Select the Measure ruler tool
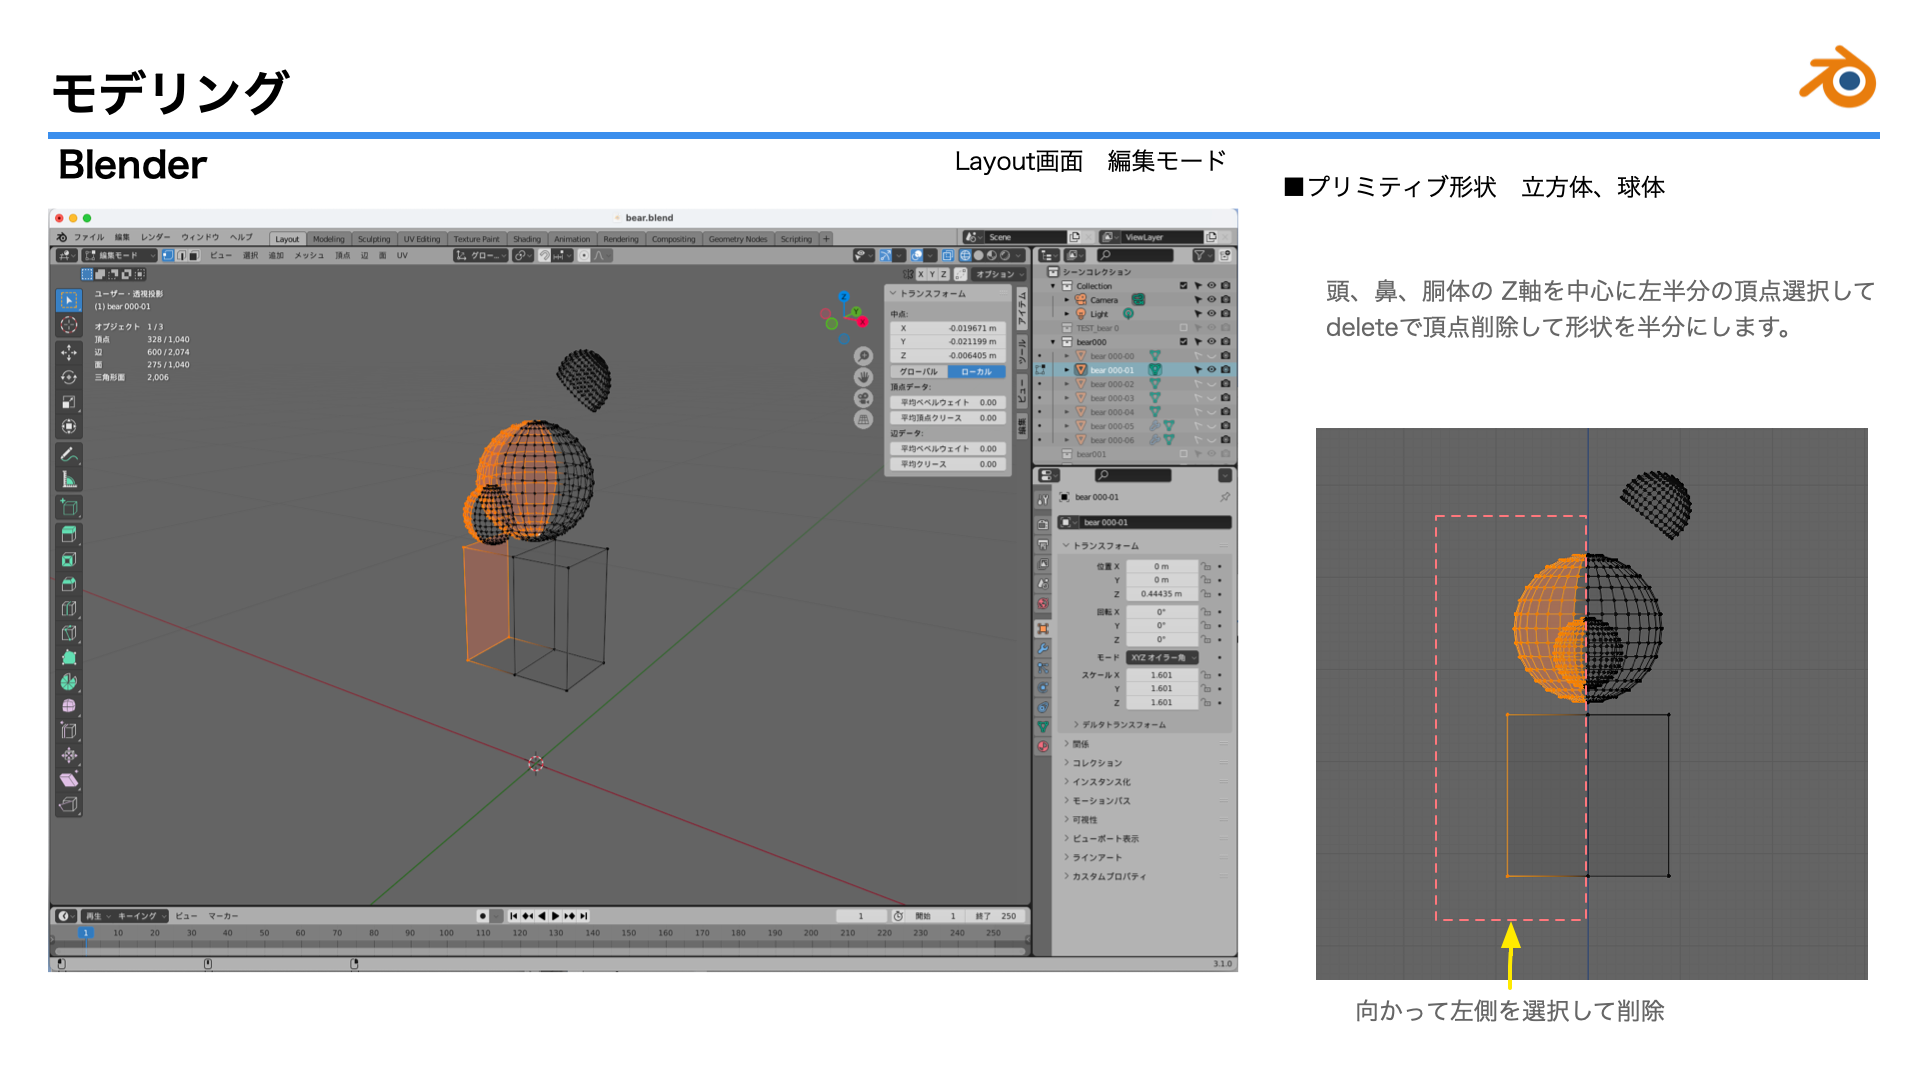Viewport: 1920px width, 1080px height. coord(69,479)
